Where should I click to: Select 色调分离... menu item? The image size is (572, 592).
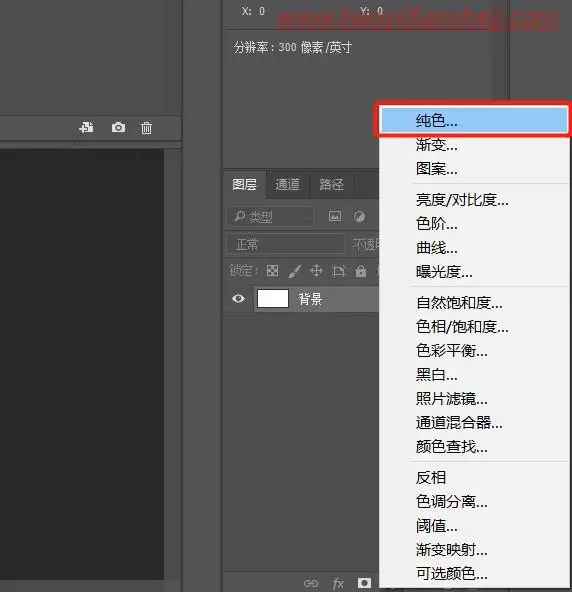[474, 502]
